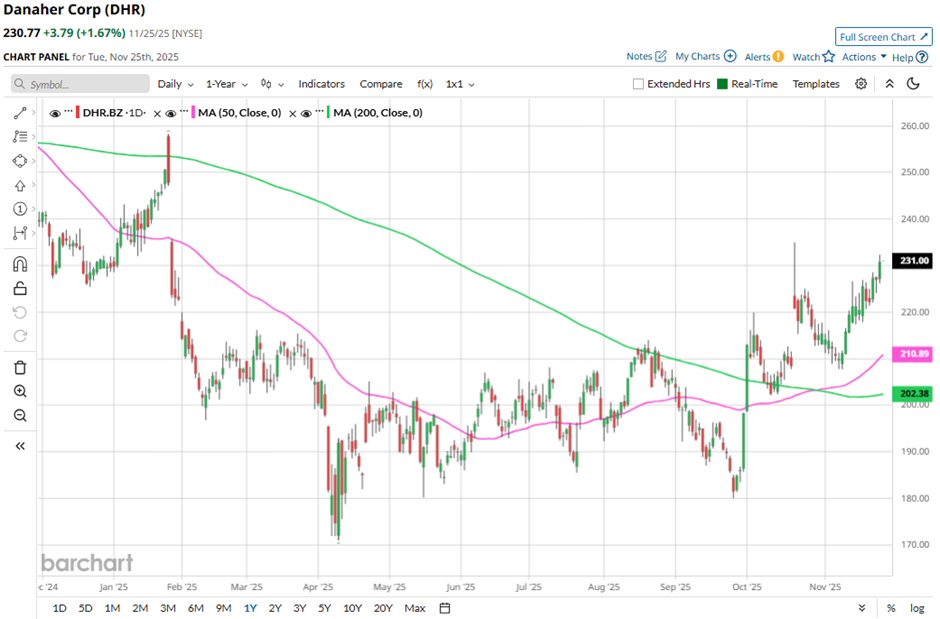
Task: Toggle log scale button
Action: pyautogui.click(x=917, y=608)
